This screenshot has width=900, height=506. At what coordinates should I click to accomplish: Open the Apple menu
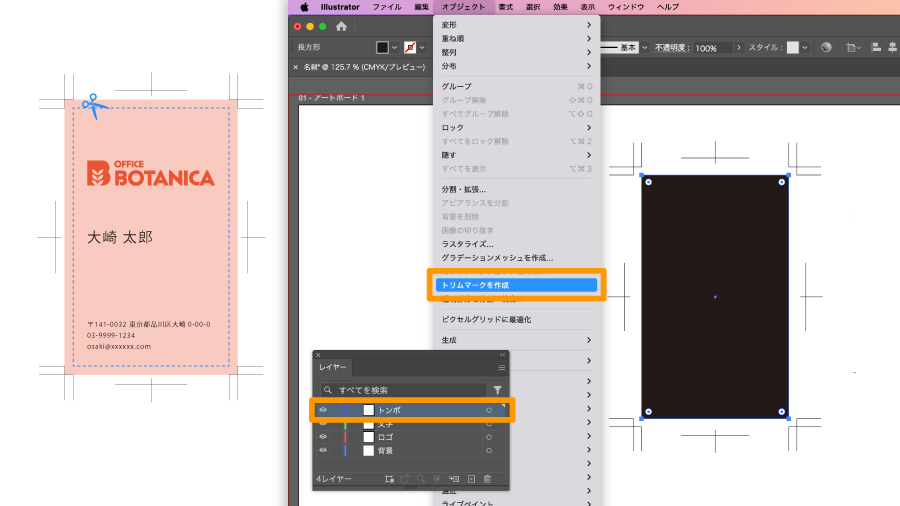coord(304,7)
